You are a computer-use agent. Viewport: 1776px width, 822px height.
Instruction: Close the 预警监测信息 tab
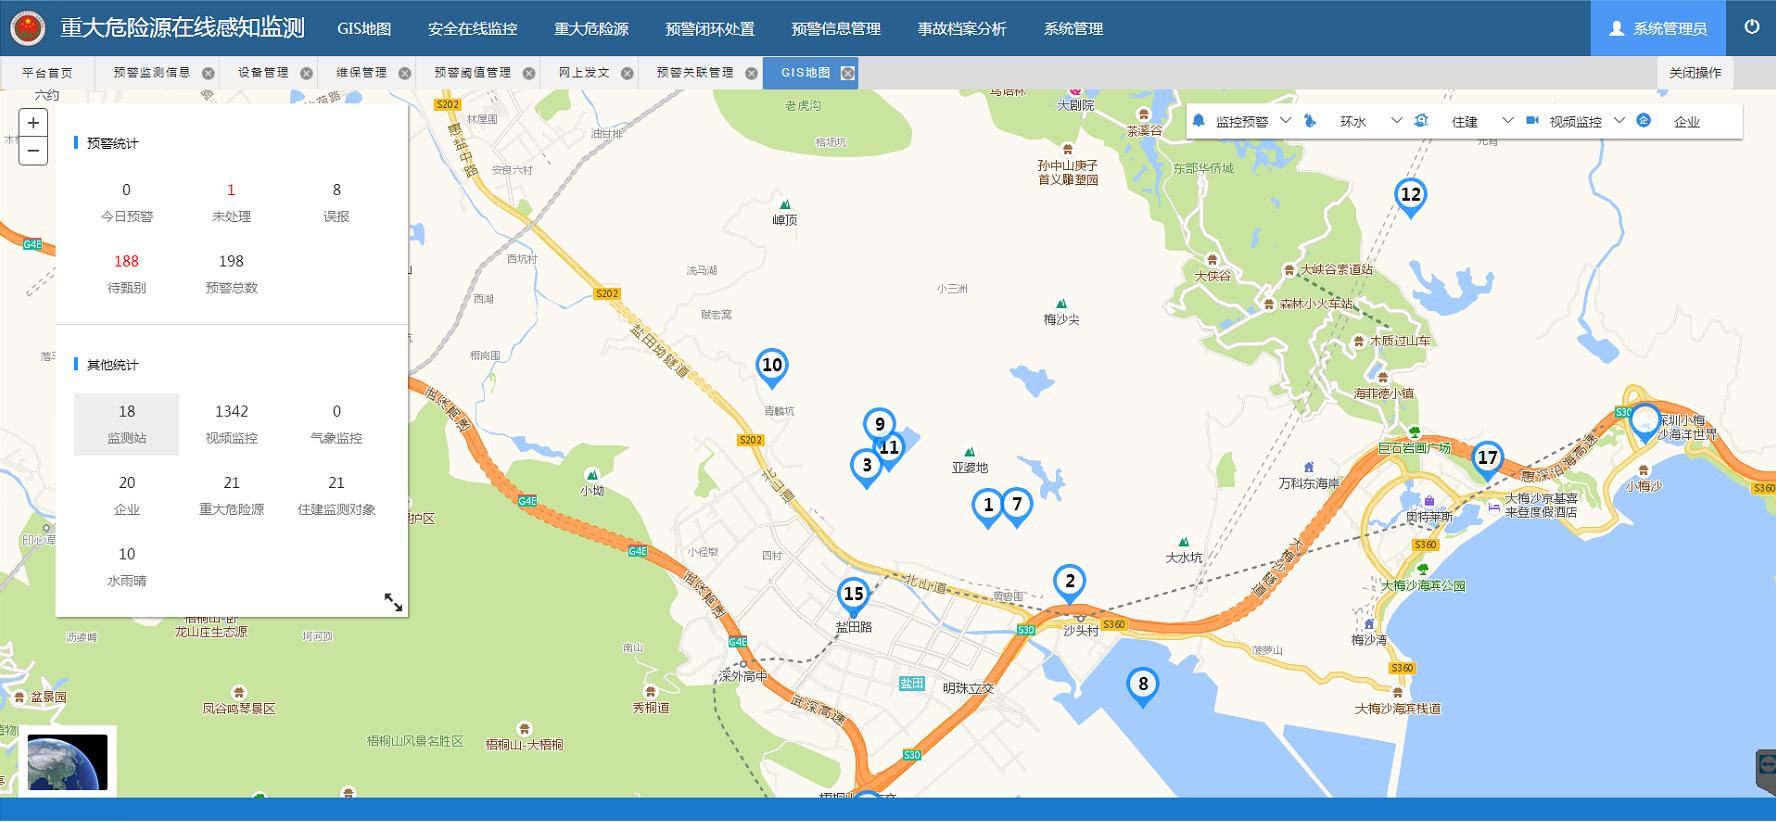pyautogui.click(x=208, y=73)
